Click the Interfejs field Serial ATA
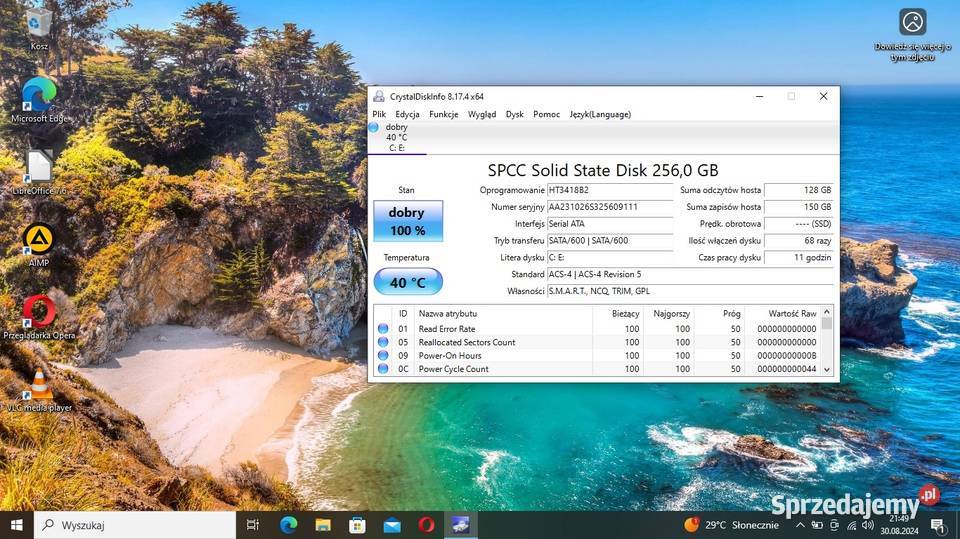Screen dimensions: 960x539 coord(610,224)
